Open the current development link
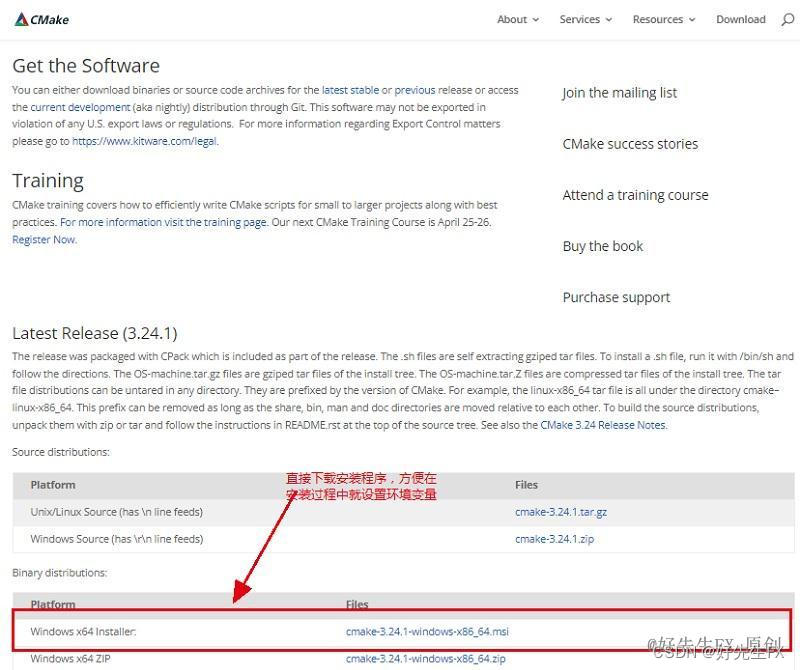The height and width of the screenshot is (670, 800). pos(81,107)
